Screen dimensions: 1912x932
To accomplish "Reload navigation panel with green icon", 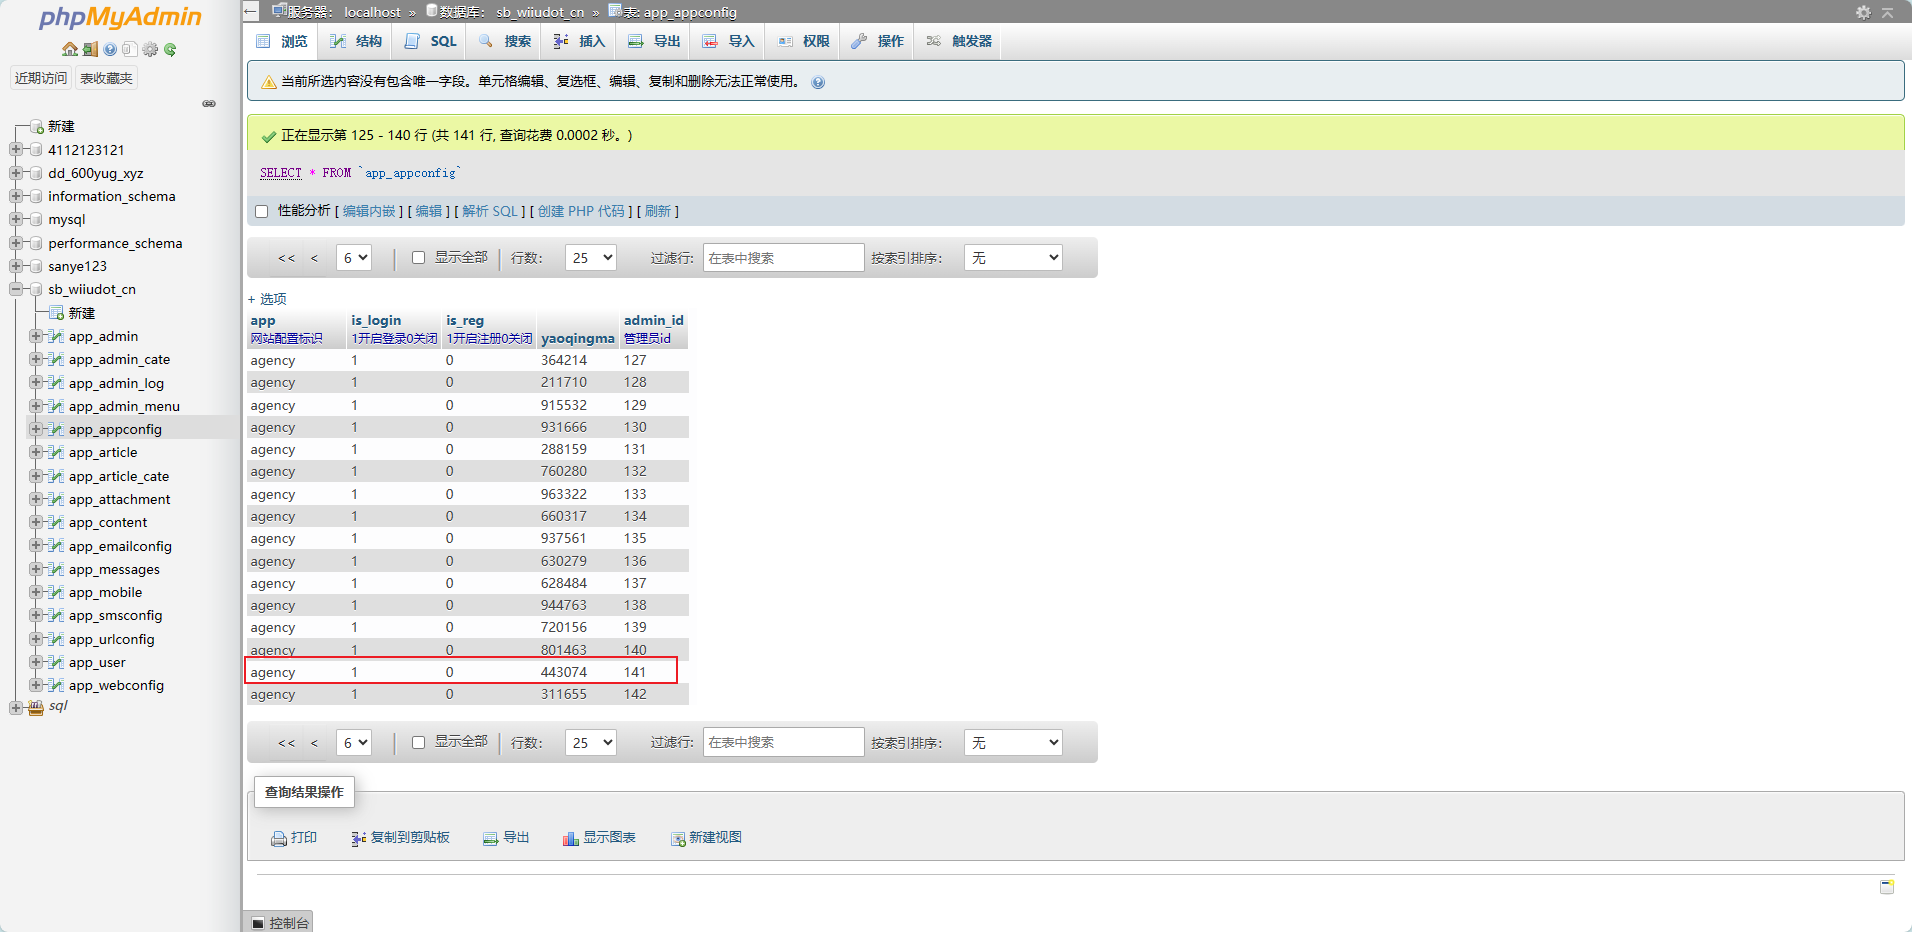I will pyautogui.click(x=170, y=49).
